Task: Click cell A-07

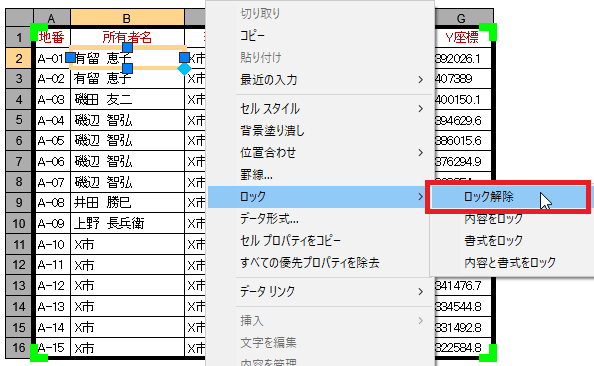Action: coord(52,182)
